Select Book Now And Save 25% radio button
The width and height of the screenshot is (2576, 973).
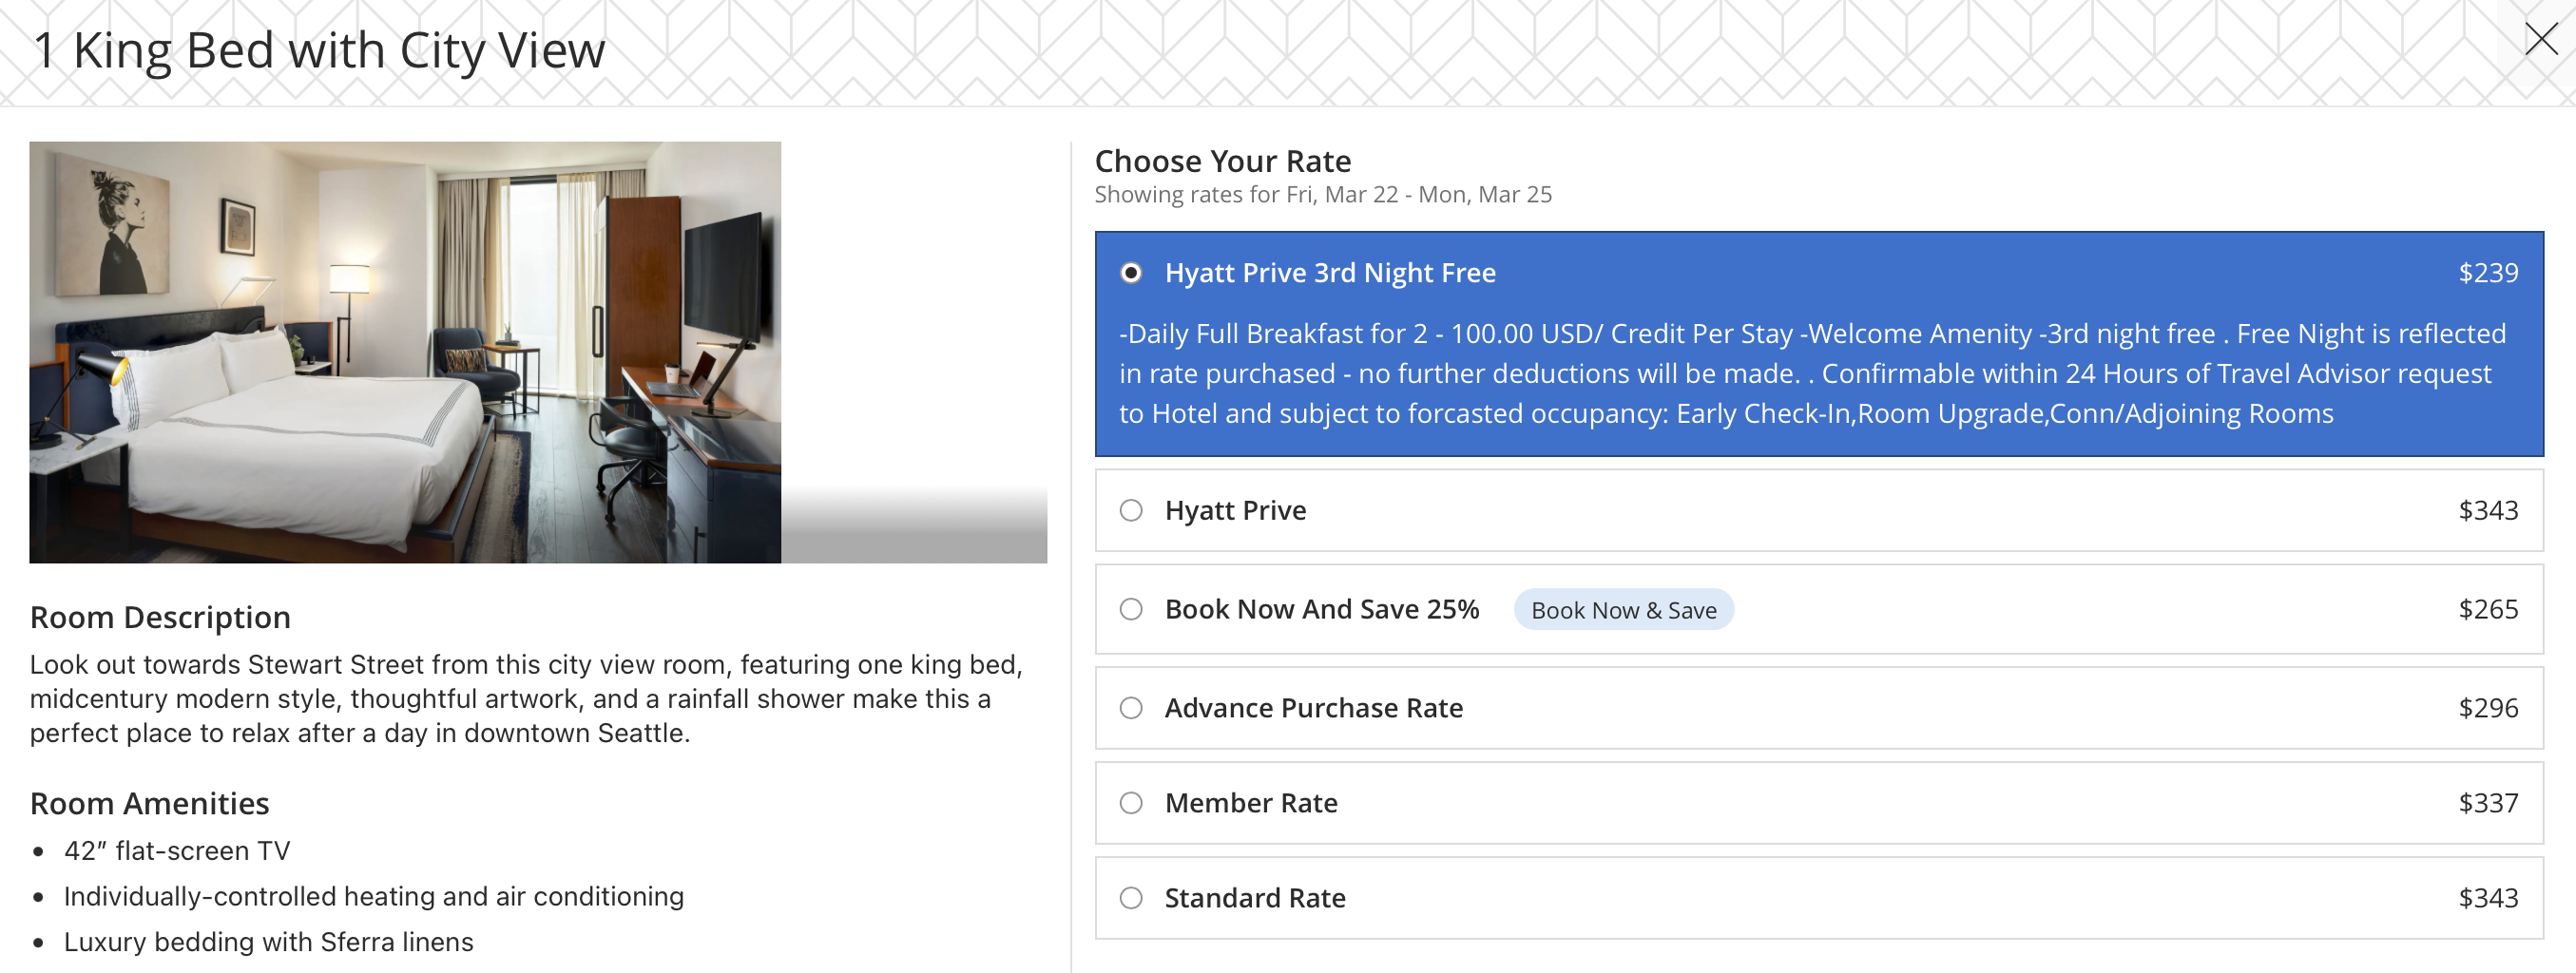[1131, 609]
